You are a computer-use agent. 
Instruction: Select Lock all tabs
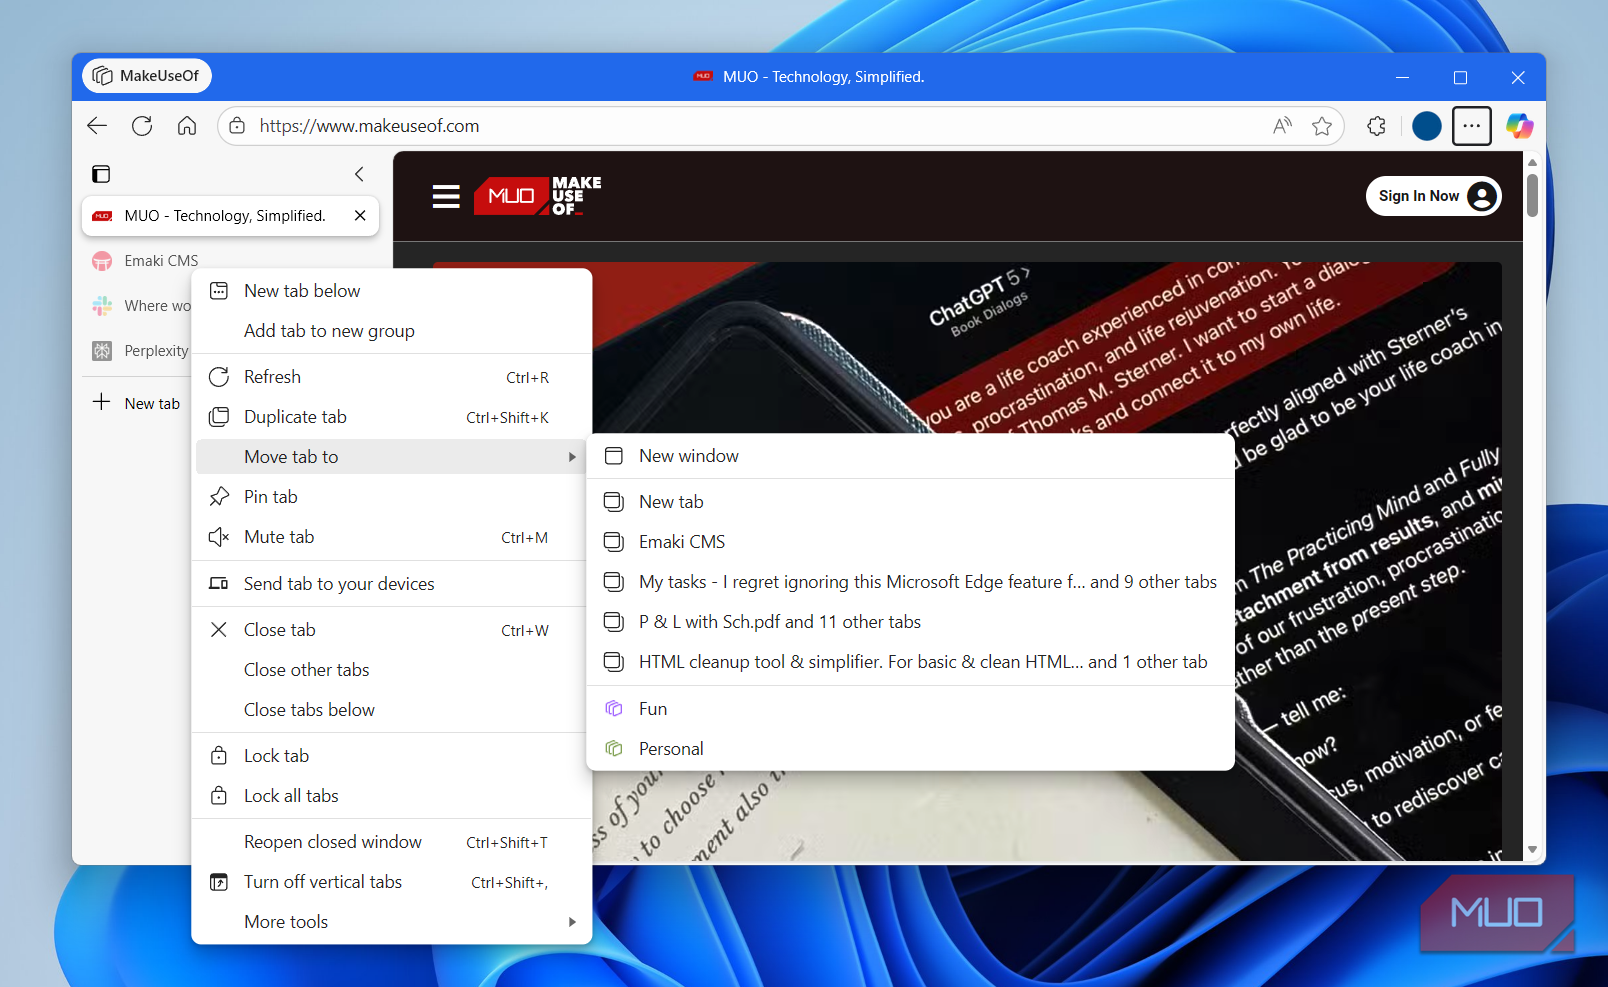pyautogui.click(x=391, y=796)
